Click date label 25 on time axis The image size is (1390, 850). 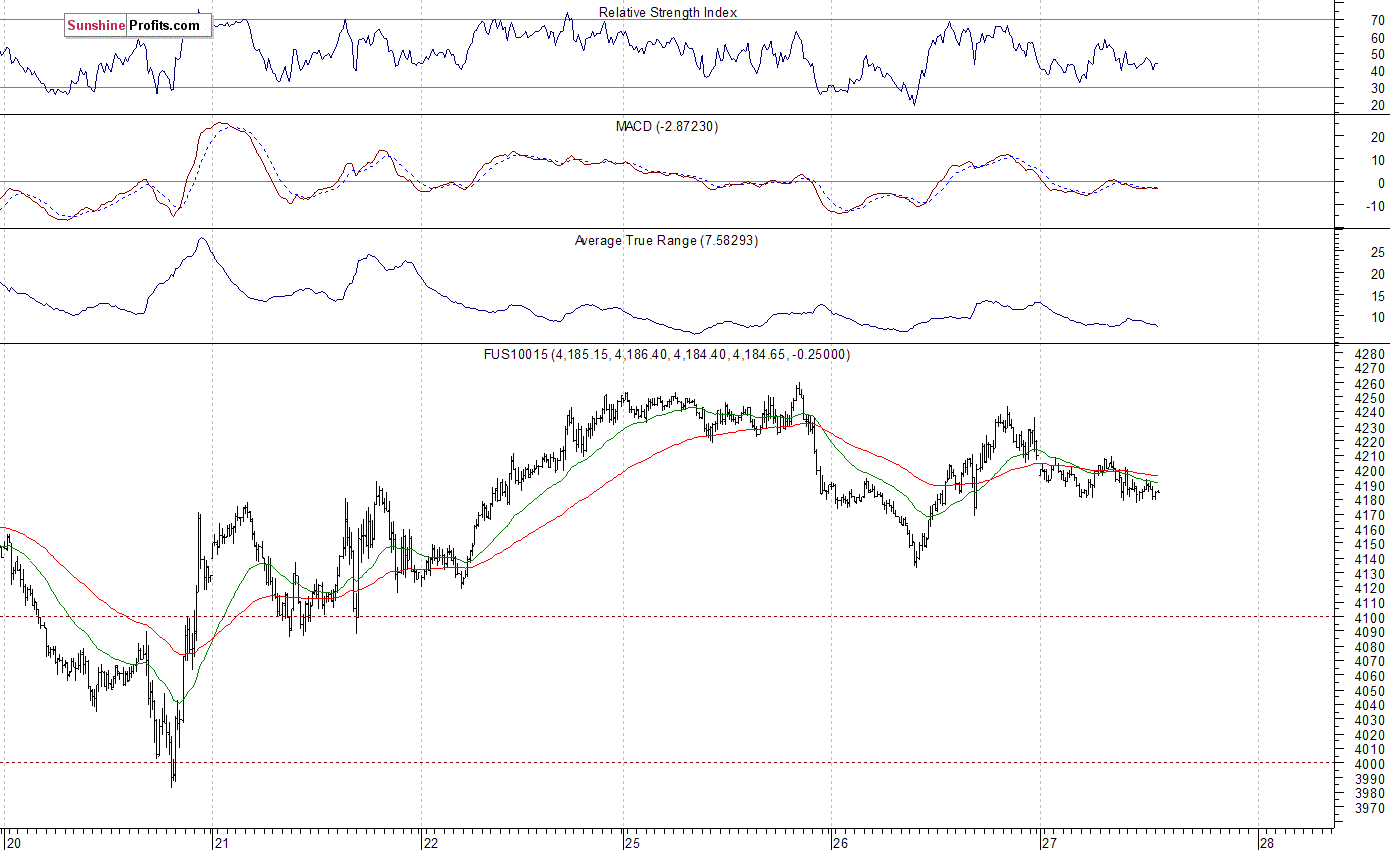coord(634,842)
